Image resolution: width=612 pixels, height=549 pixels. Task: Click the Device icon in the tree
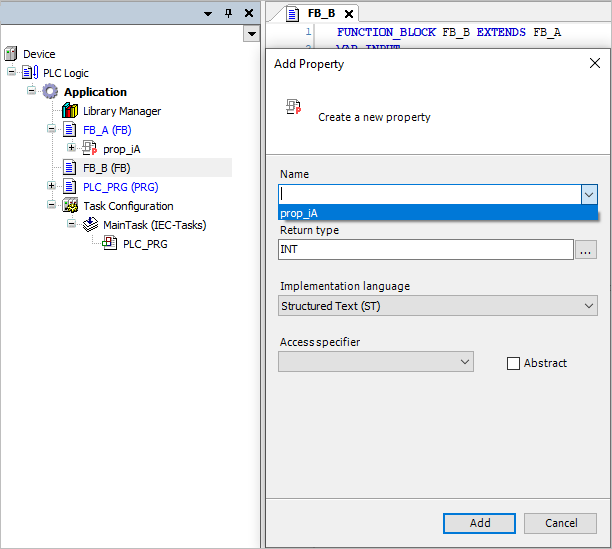click(11, 54)
